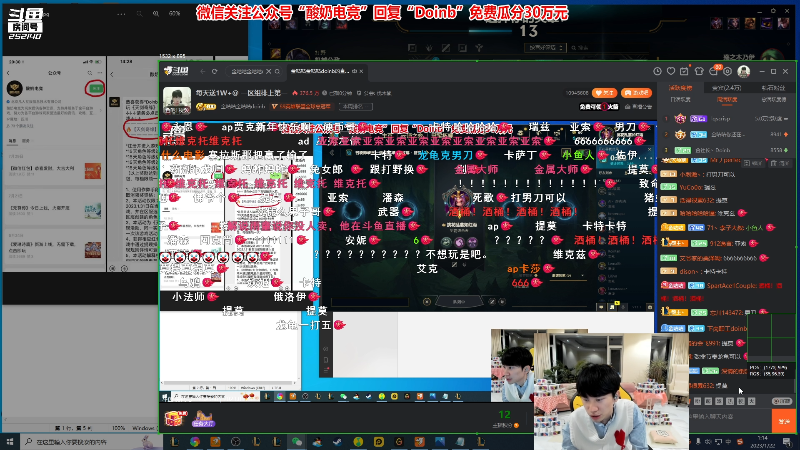Click the rank 2 viewer row
This screenshot has height=450, width=800.
coord(727,134)
